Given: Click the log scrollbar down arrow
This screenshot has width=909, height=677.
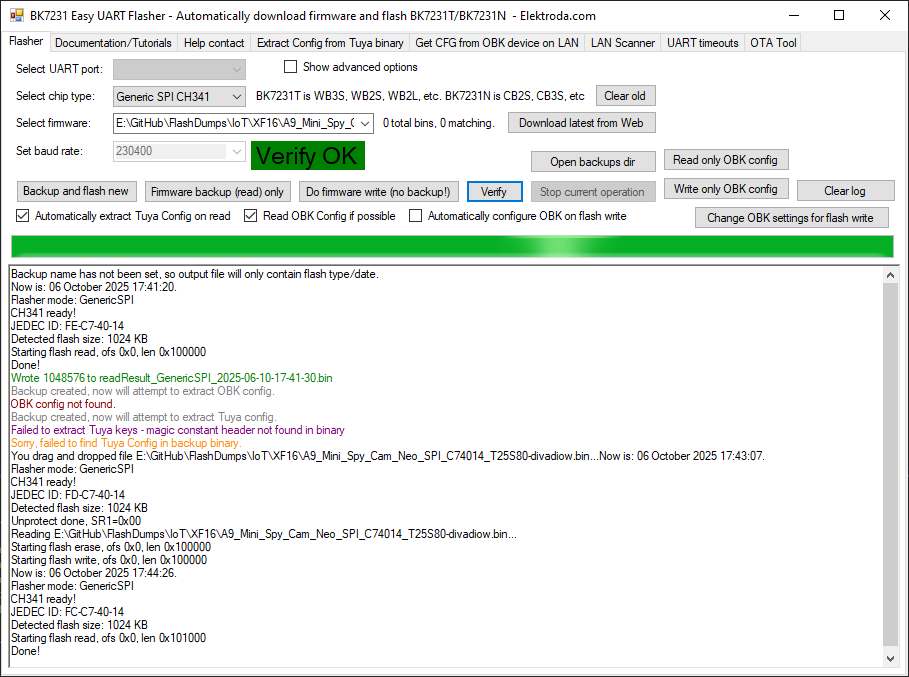Looking at the screenshot, I should pos(890,659).
